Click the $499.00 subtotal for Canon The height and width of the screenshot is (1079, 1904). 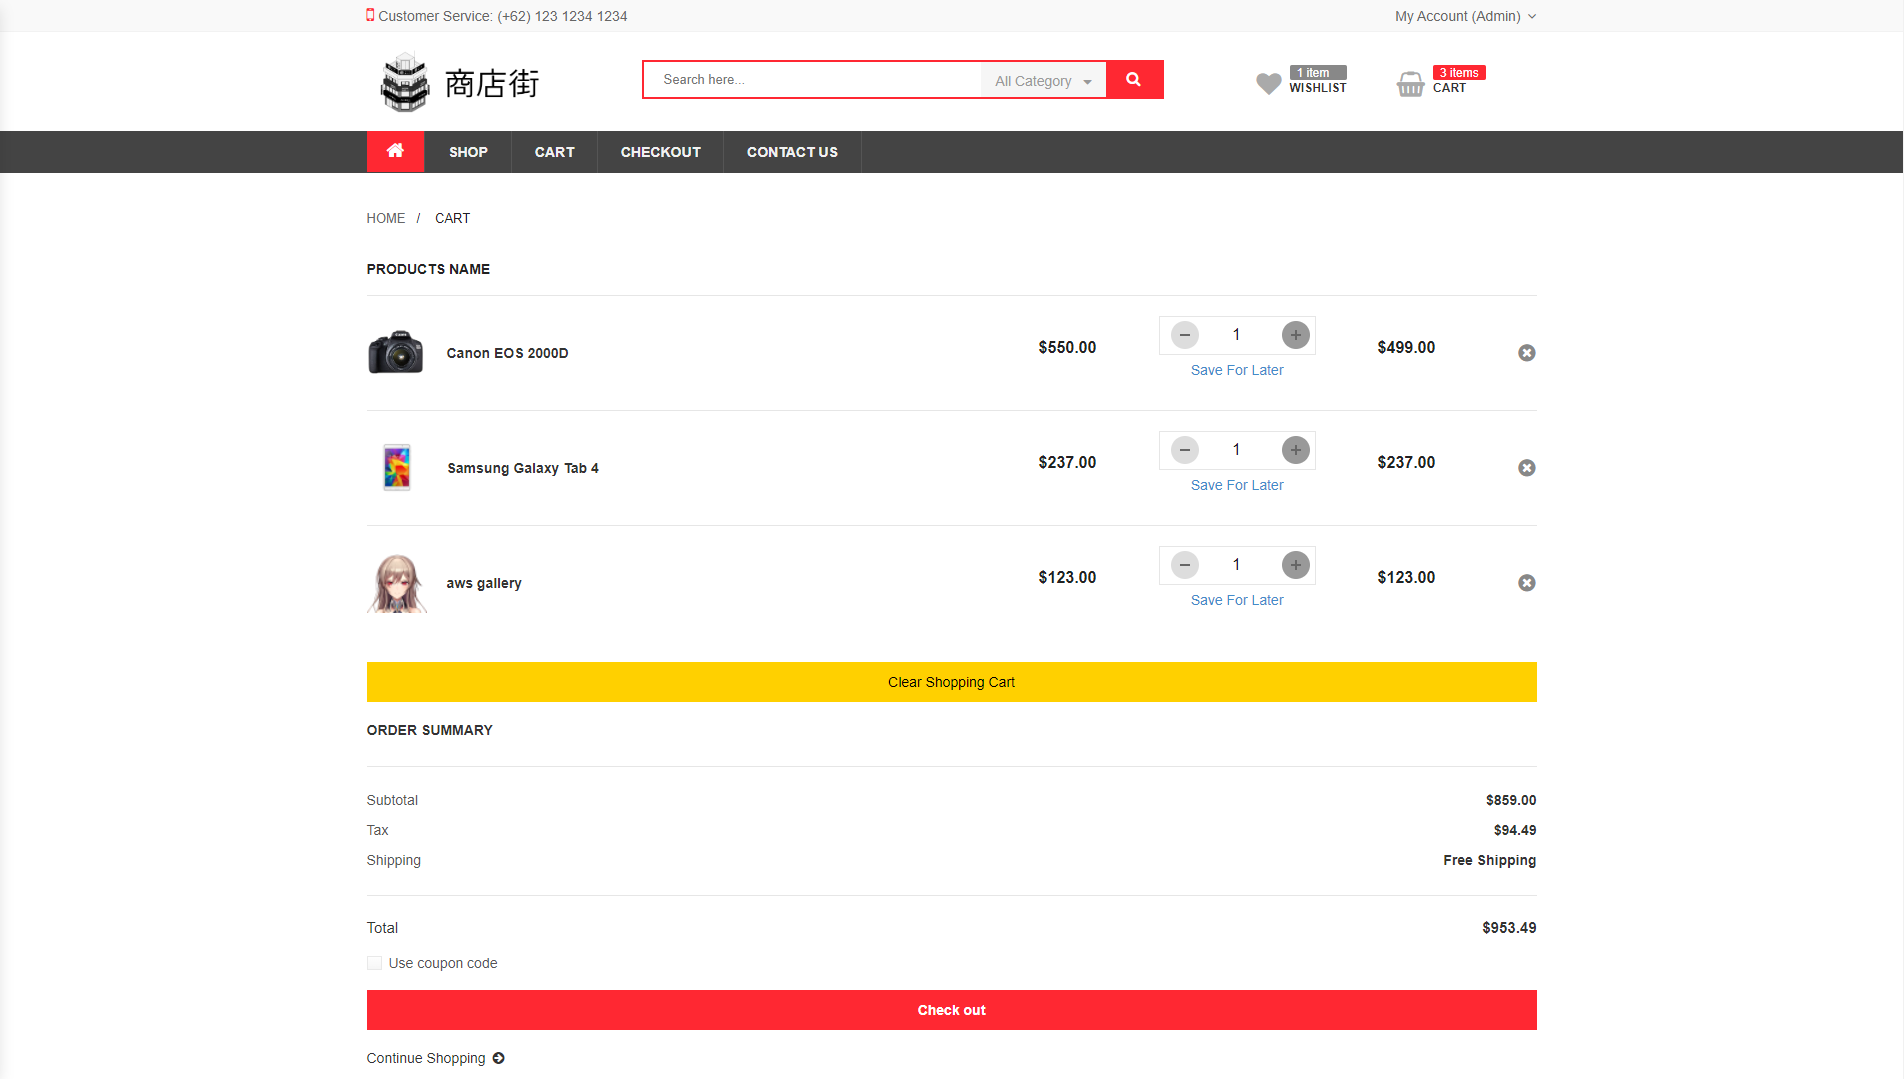[x=1406, y=347]
